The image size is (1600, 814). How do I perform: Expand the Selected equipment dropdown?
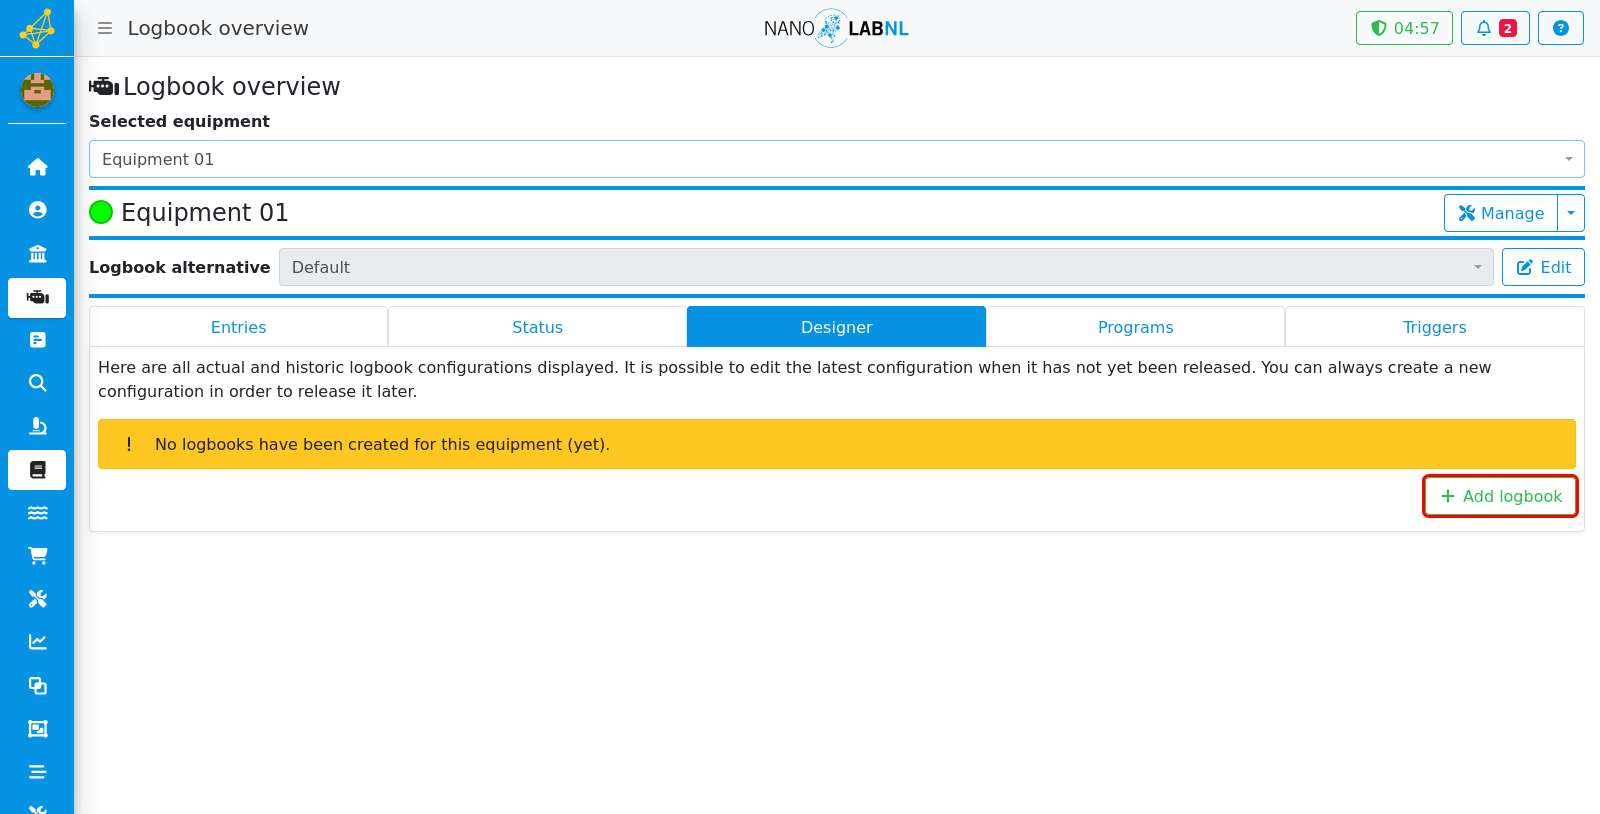tap(836, 159)
